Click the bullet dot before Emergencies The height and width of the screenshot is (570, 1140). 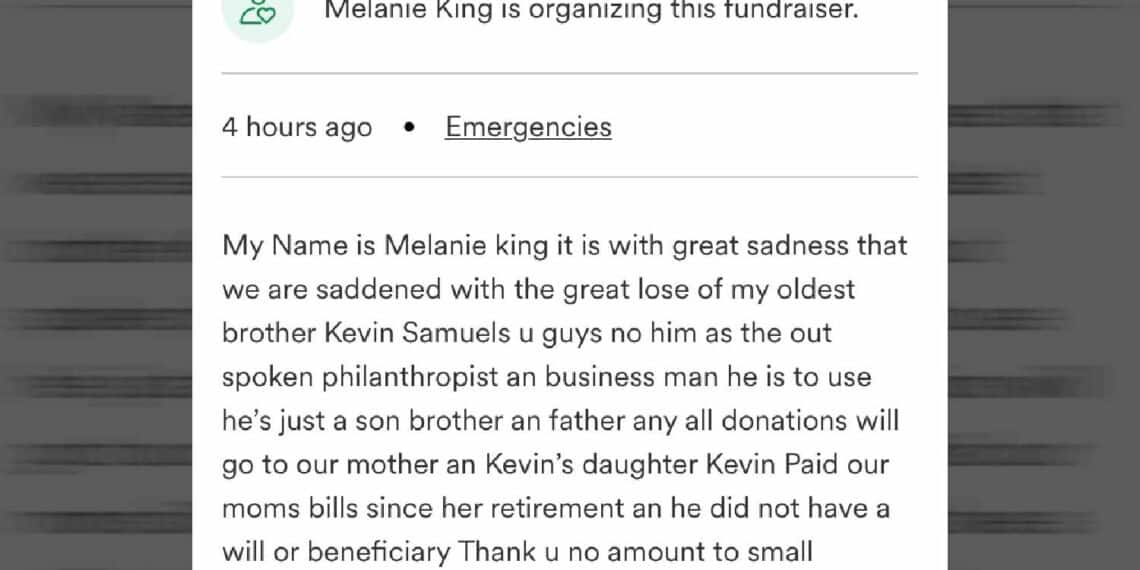point(409,128)
